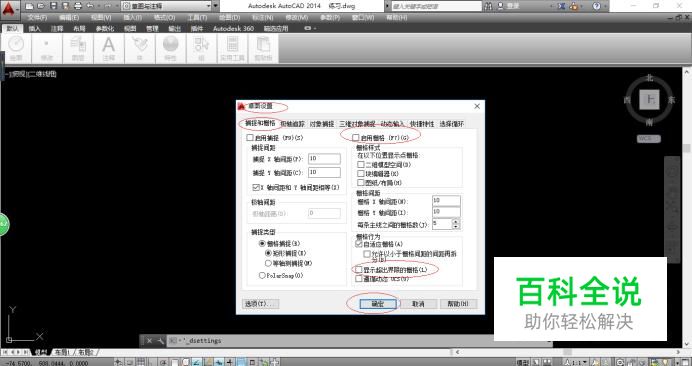Image resolution: width=692 pixels, height=366 pixels.
Task: Click the command line wrench customize icon
Action: pyautogui.click(x=160, y=340)
